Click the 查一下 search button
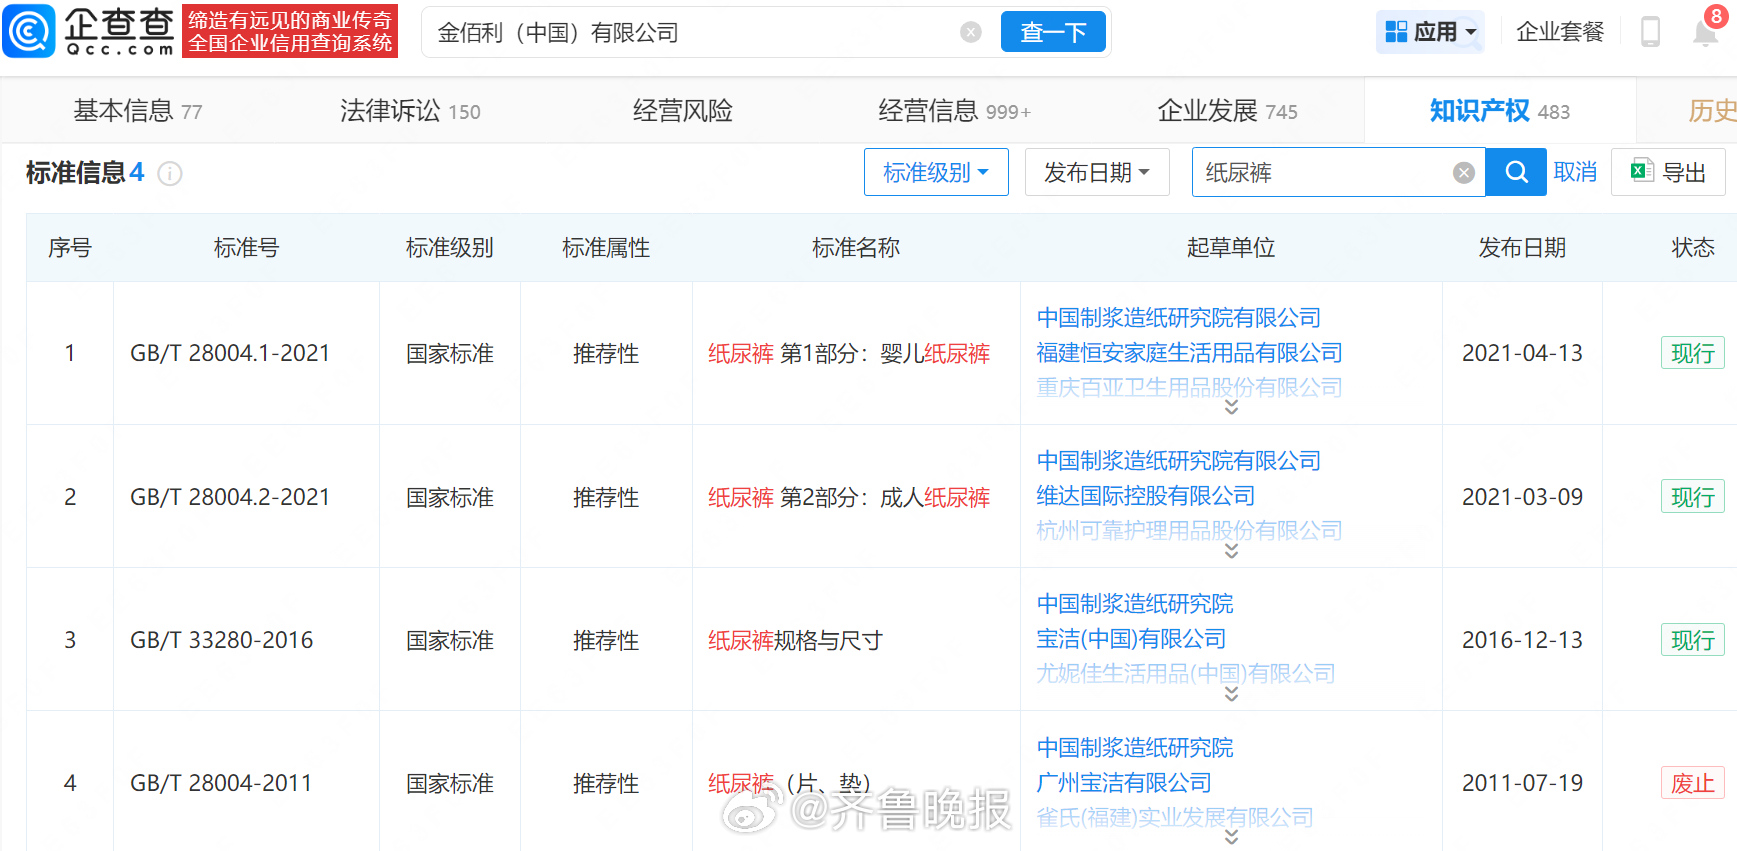1737x851 pixels. pyautogui.click(x=1053, y=32)
